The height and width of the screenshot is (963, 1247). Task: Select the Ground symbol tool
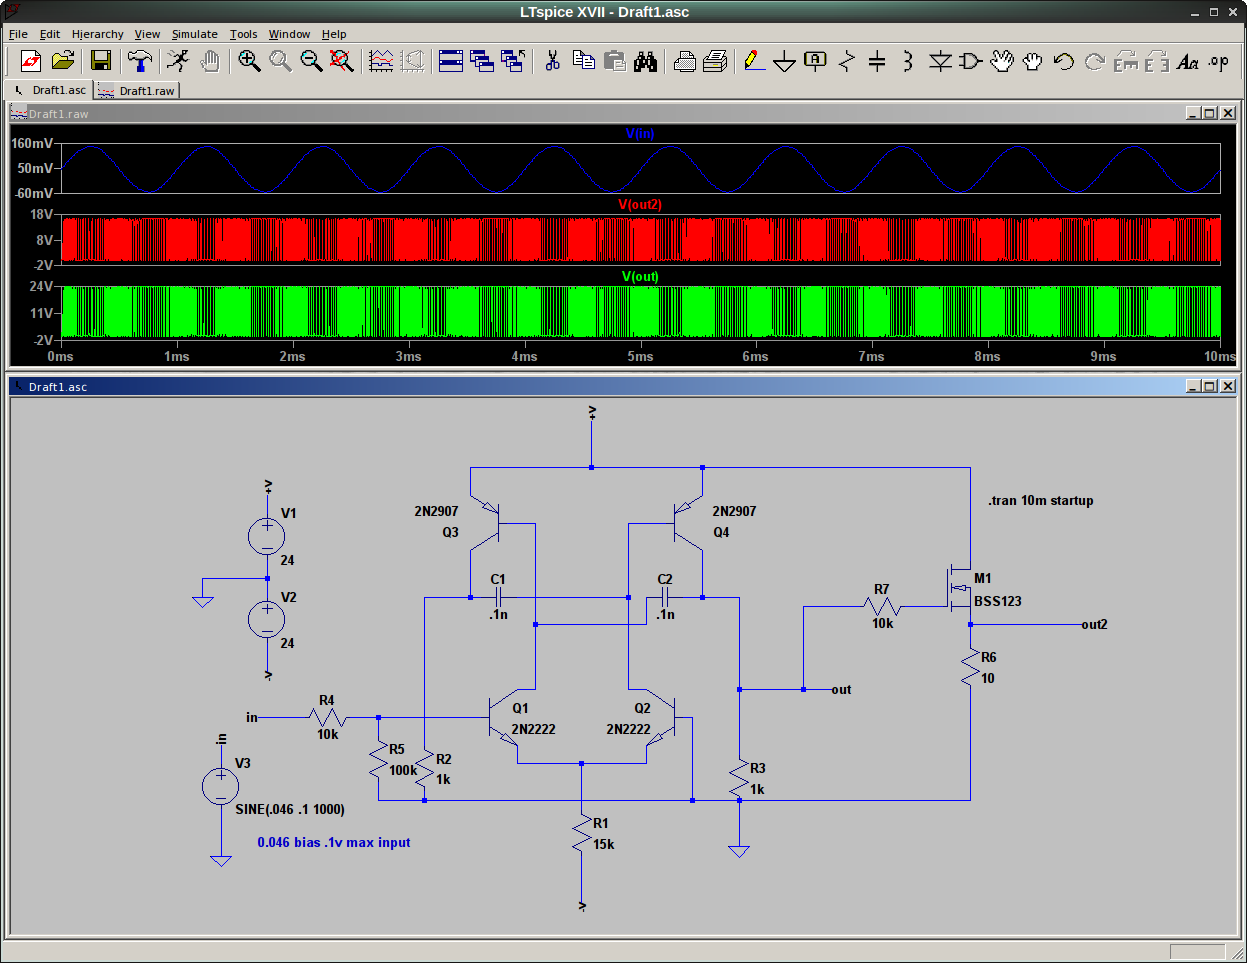tap(785, 62)
